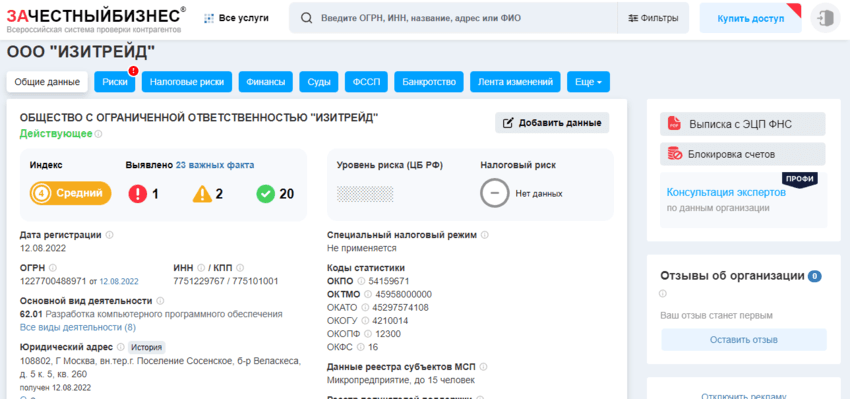Expand the Еще dropdown menu
Viewport: 850px width, 399px height.
(588, 82)
